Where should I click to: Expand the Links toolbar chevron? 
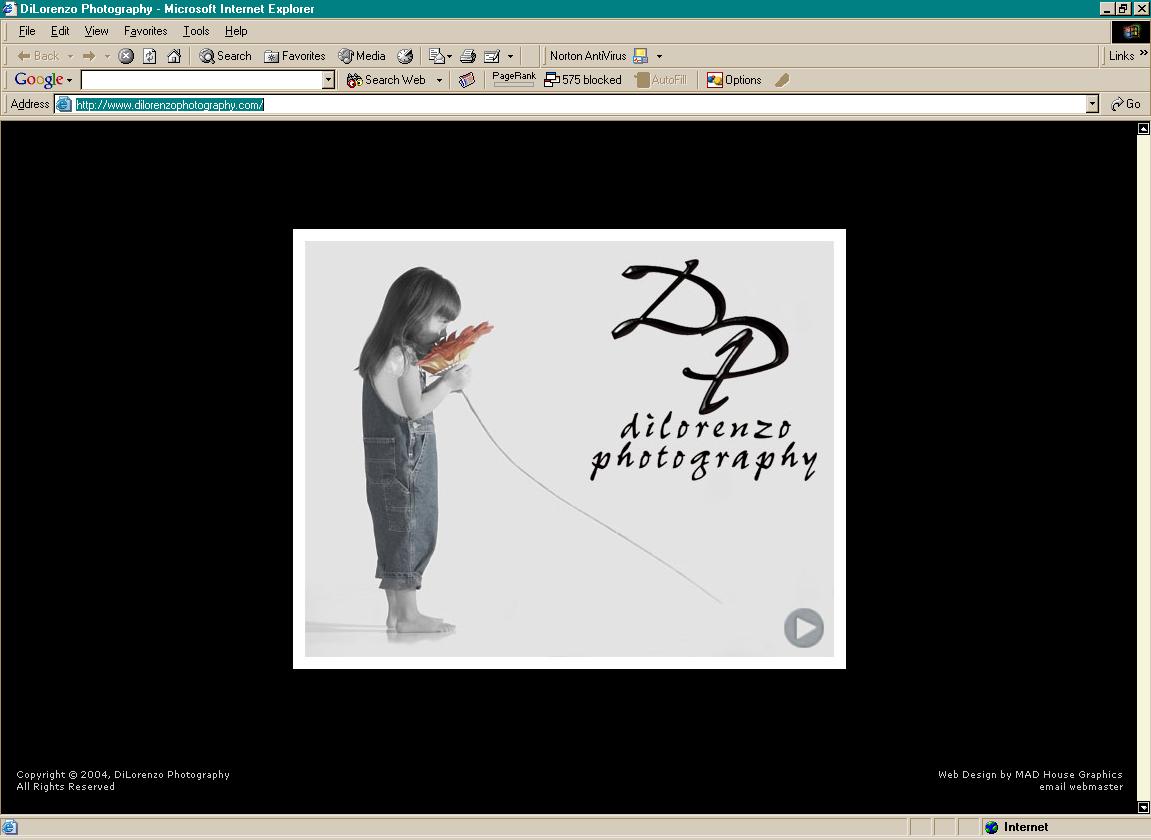pos(1143,52)
